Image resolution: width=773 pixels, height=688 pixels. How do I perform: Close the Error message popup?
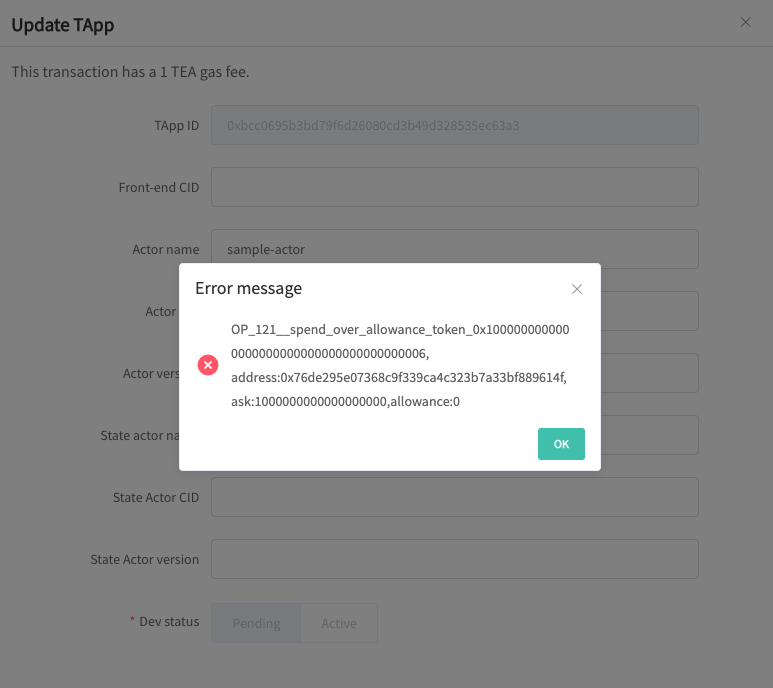(x=576, y=289)
